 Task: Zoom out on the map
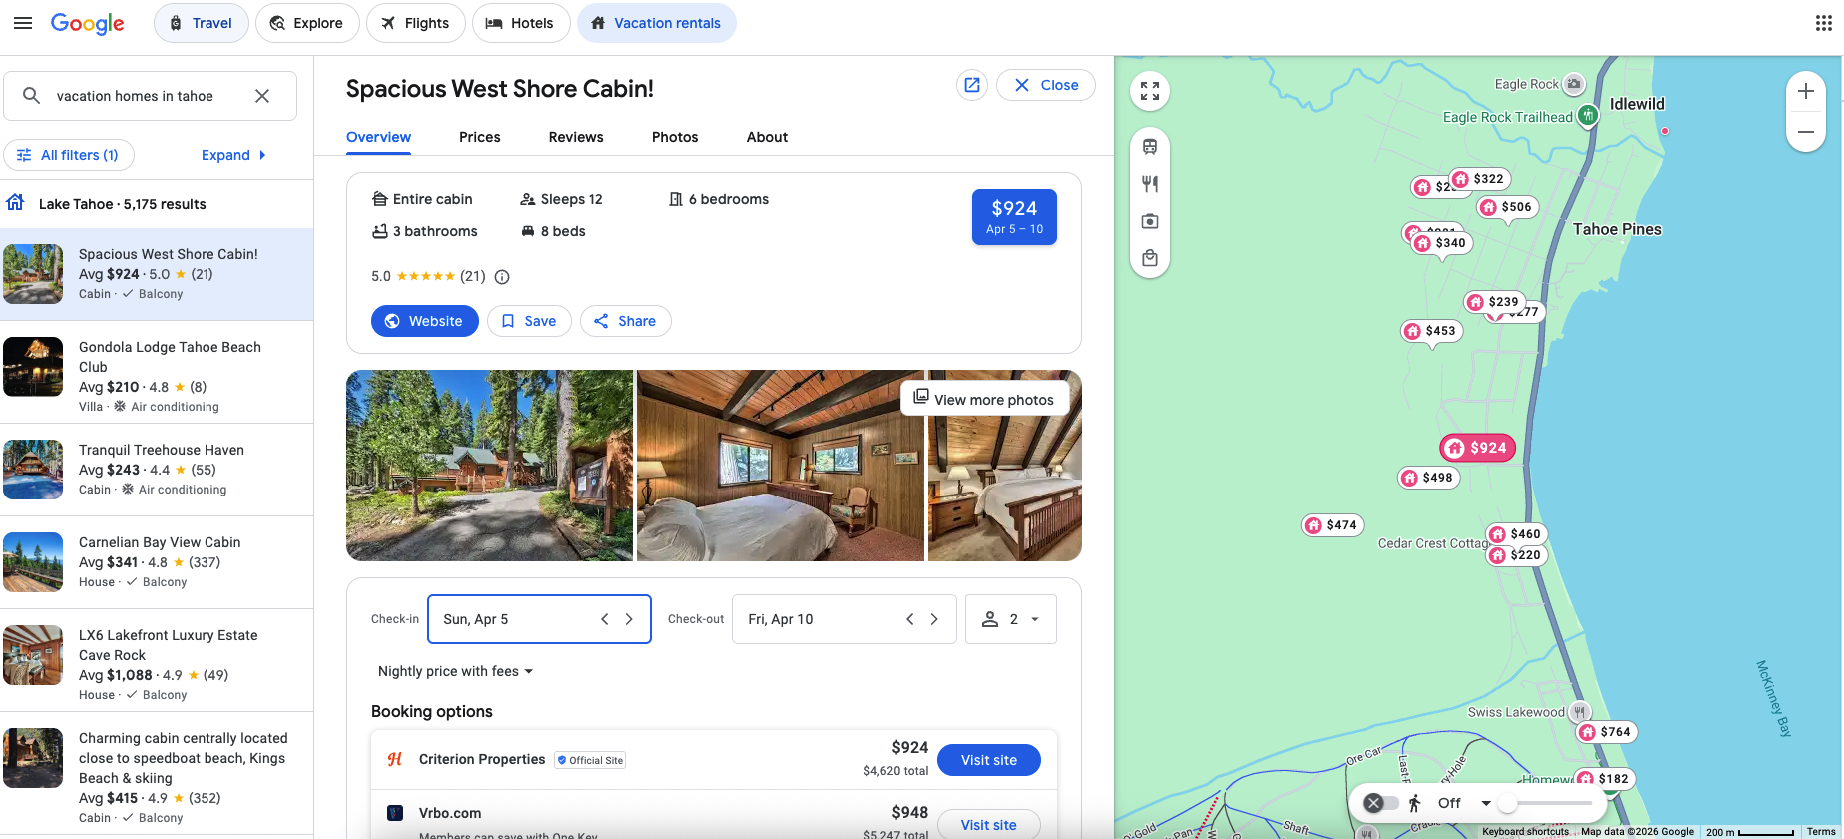tap(1806, 132)
